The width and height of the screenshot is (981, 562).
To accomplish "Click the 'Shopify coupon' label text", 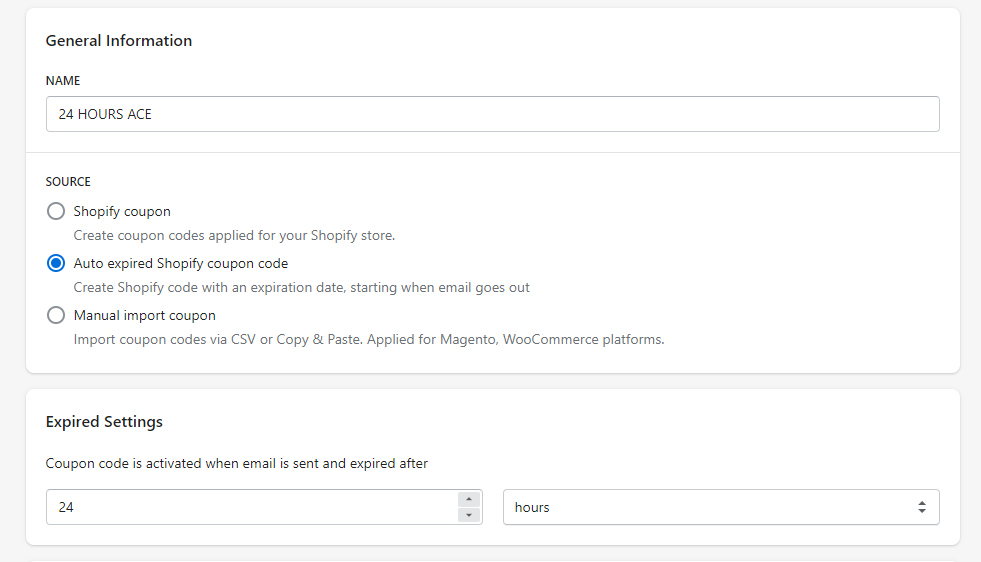I will (x=122, y=212).
